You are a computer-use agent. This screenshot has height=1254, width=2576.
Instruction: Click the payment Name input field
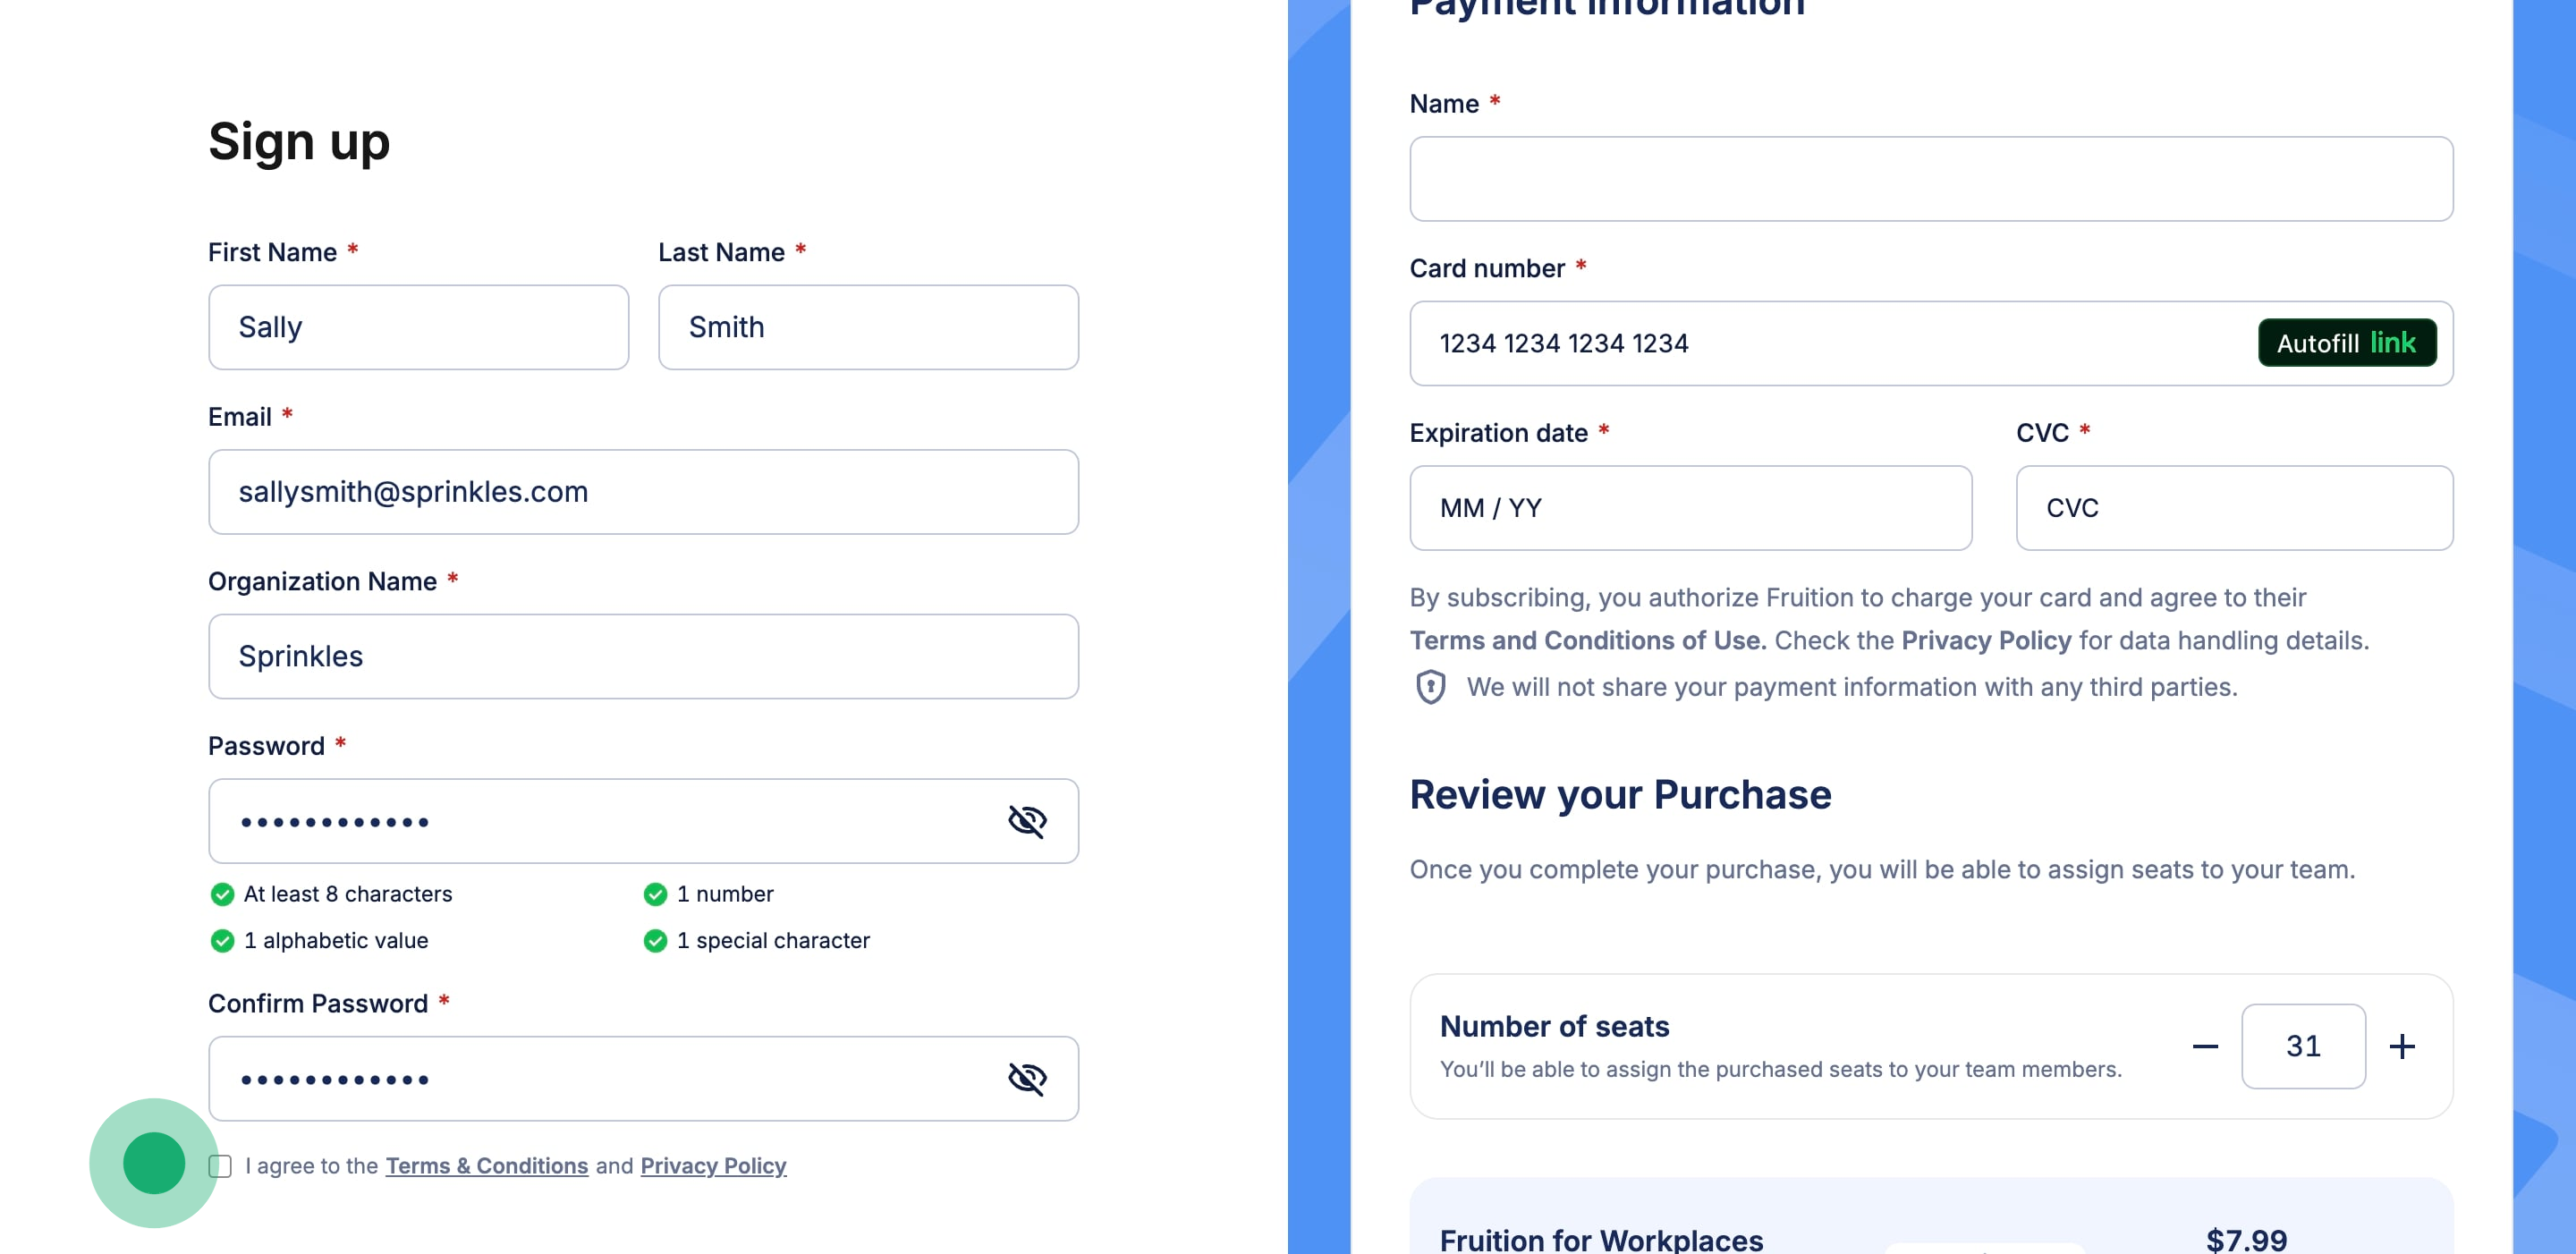1930,179
